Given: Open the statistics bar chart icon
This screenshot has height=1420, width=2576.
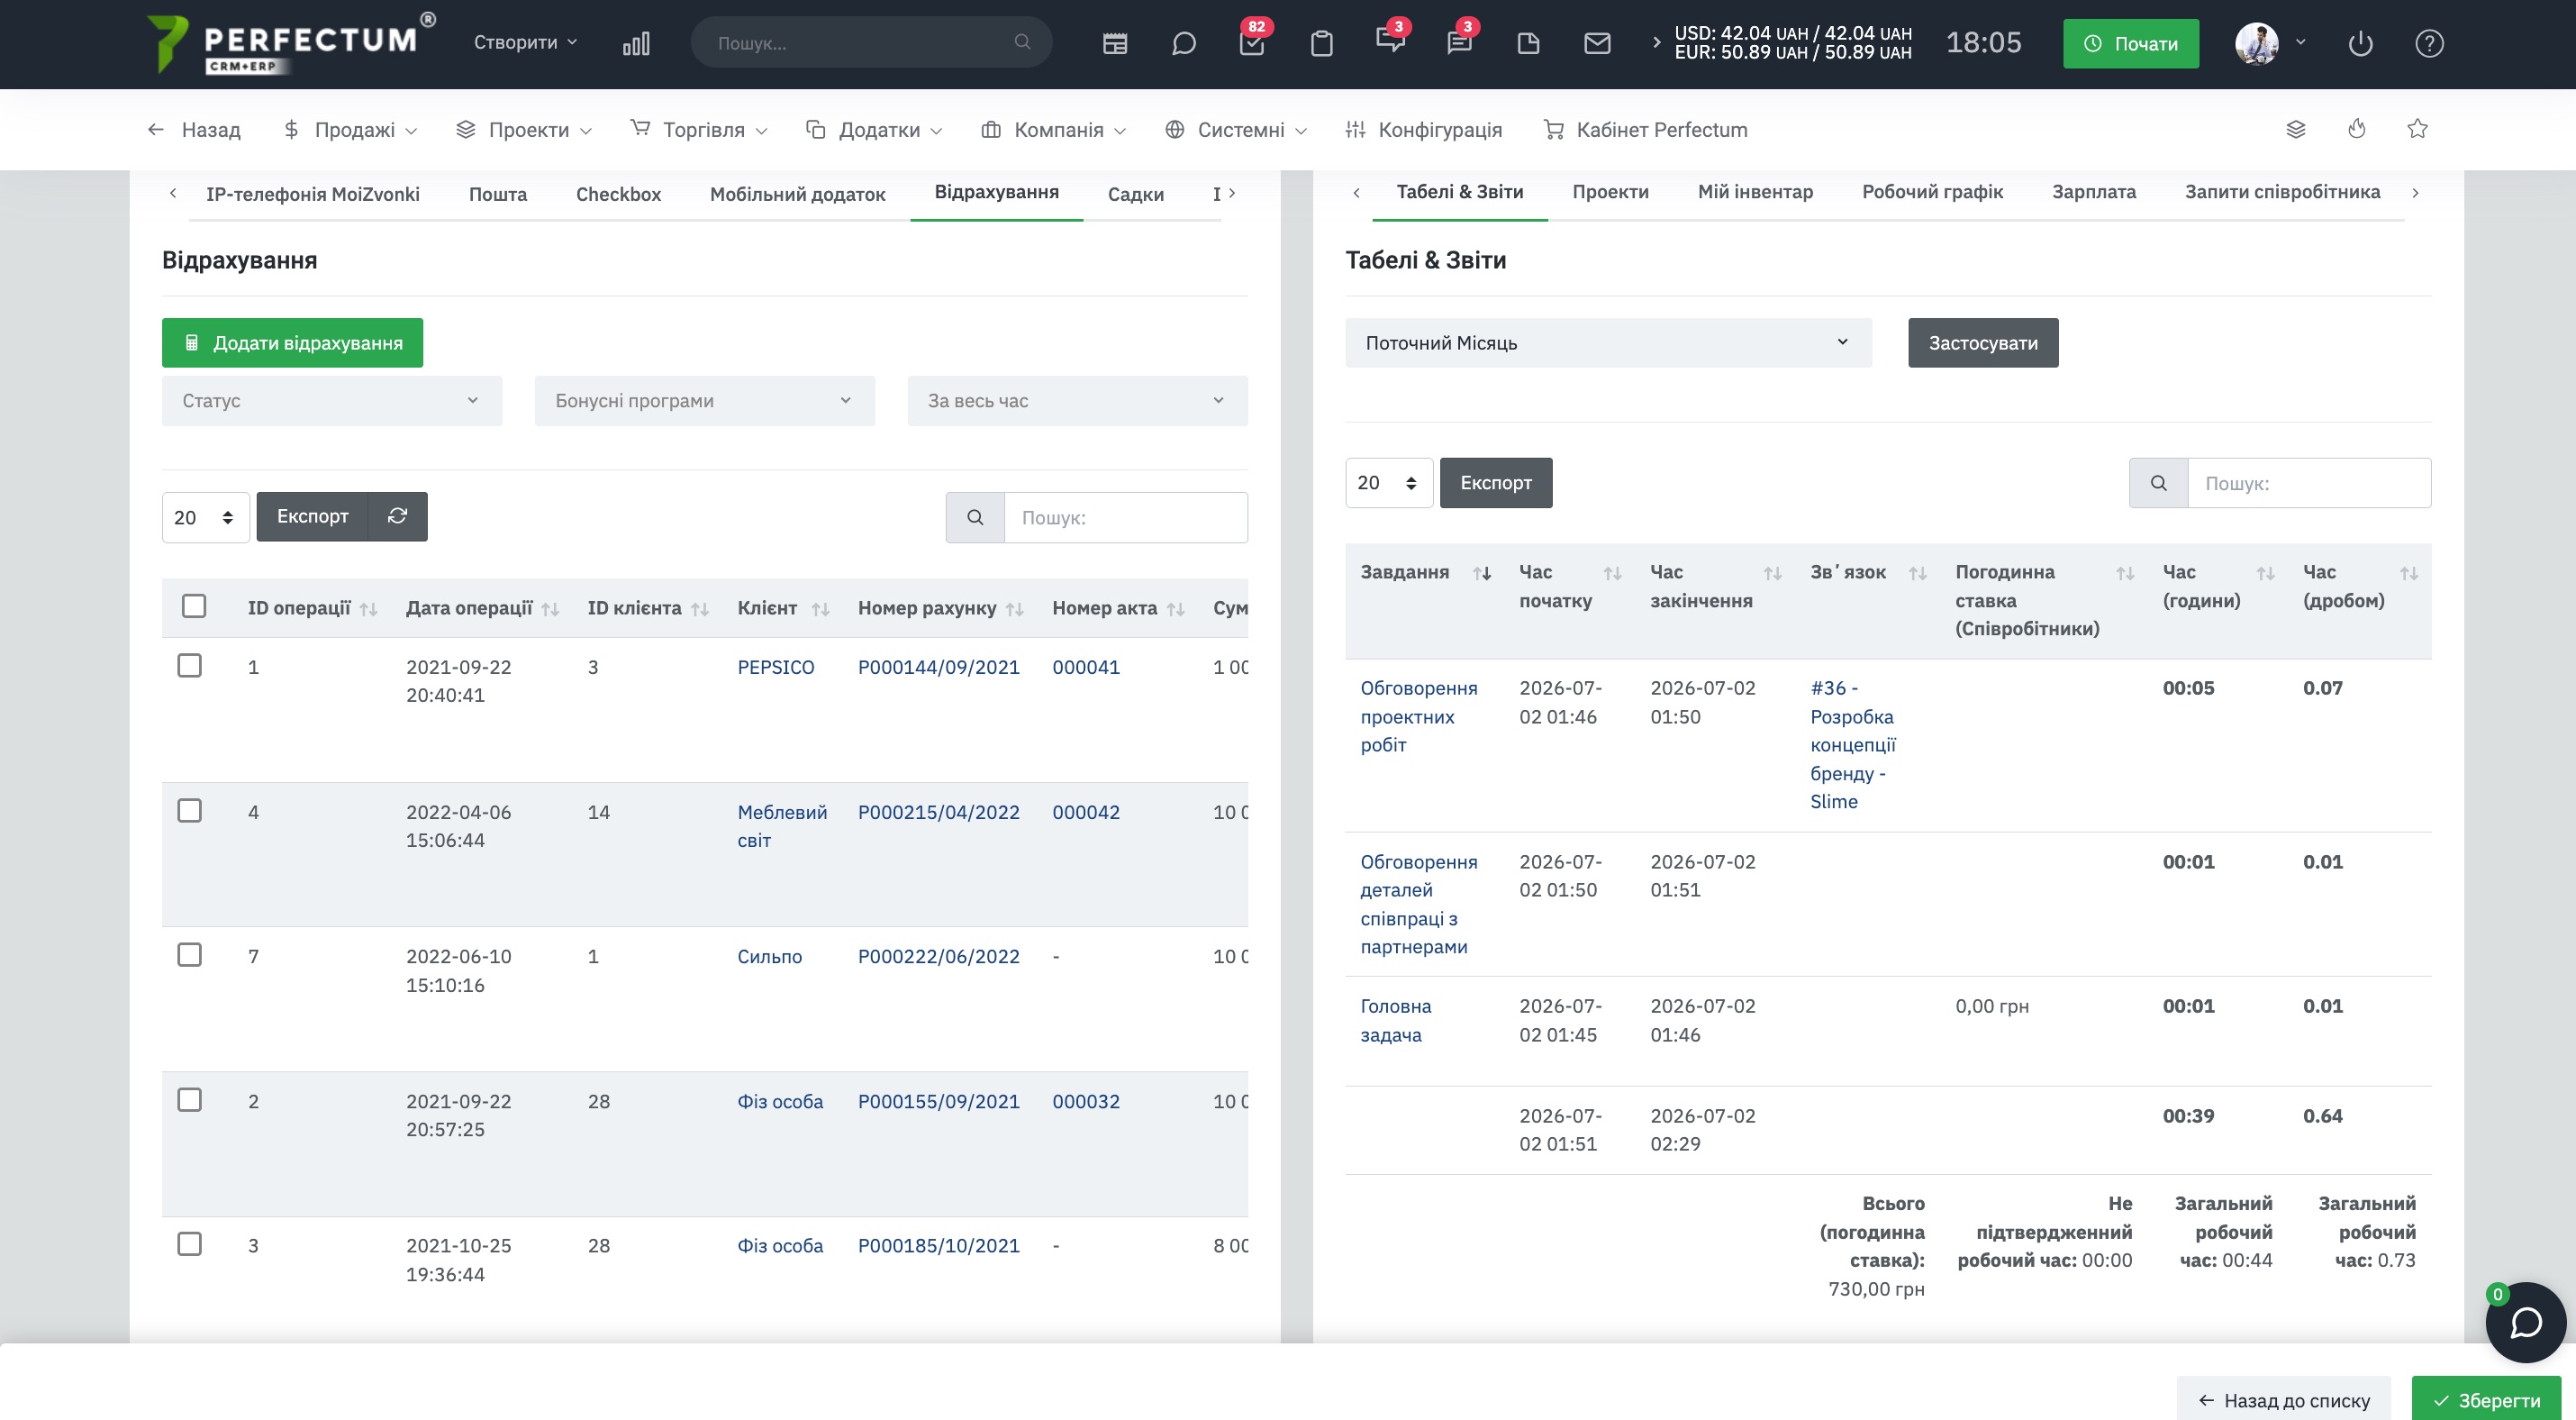Looking at the screenshot, I should (636, 43).
